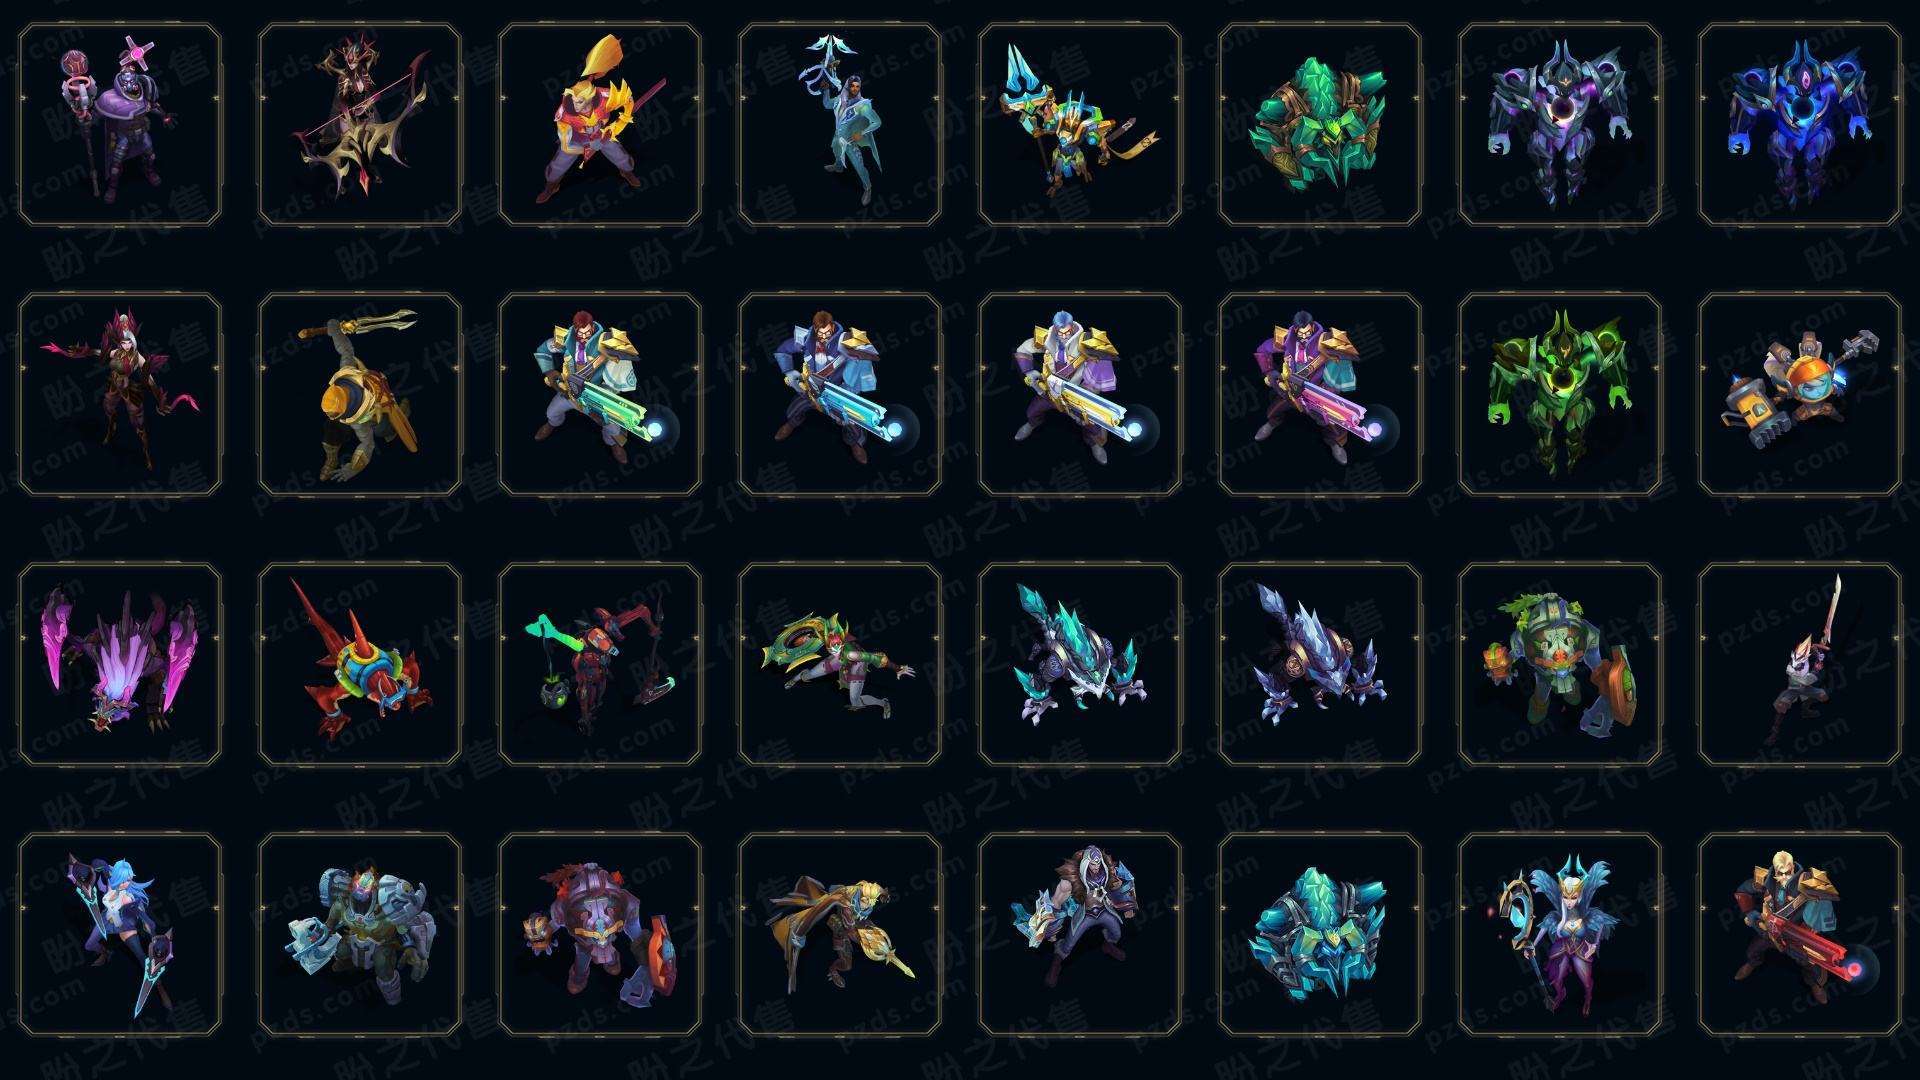Screen dimensions: 1920x1080
Task: Pick the gunner with pink-purple cannon chroma
Action: 1320,394
